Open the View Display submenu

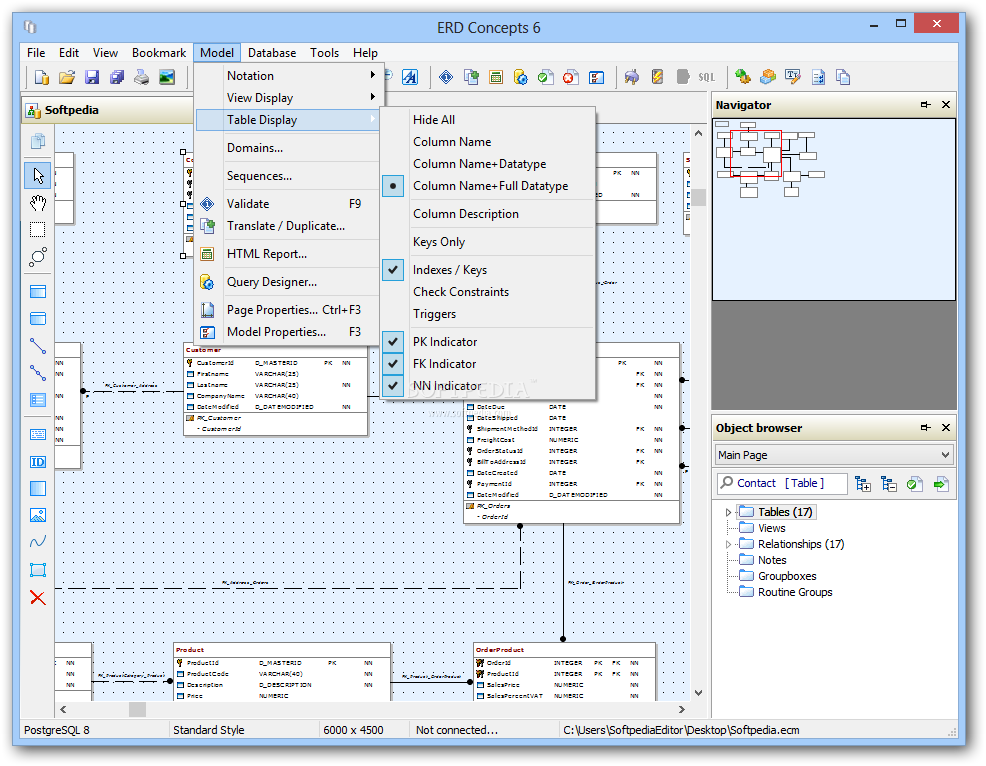[x=287, y=98]
